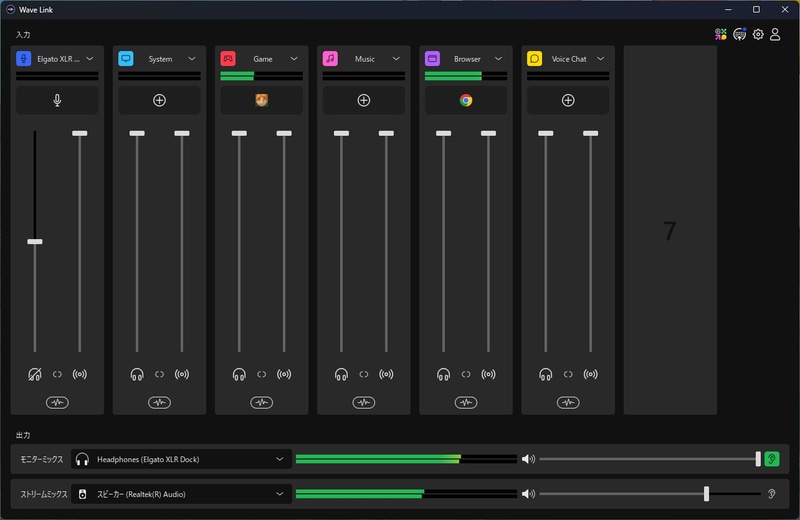This screenshot has width=800, height=520.
Task: Open the feedback chat icon at top right
Action: [x=739, y=34]
